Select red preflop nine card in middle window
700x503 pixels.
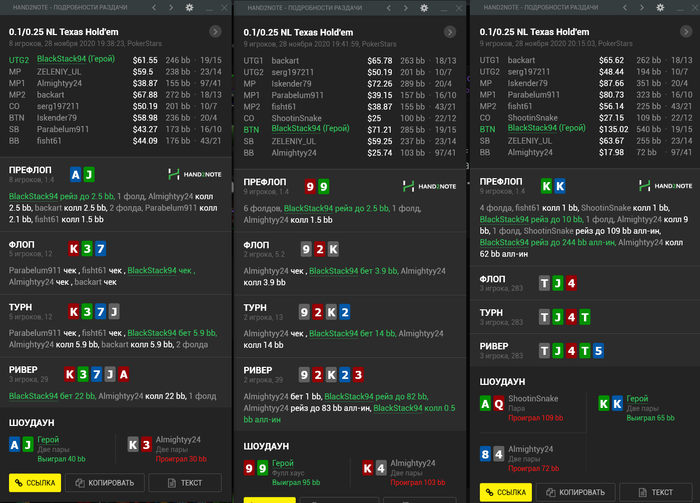click(310, 187)
